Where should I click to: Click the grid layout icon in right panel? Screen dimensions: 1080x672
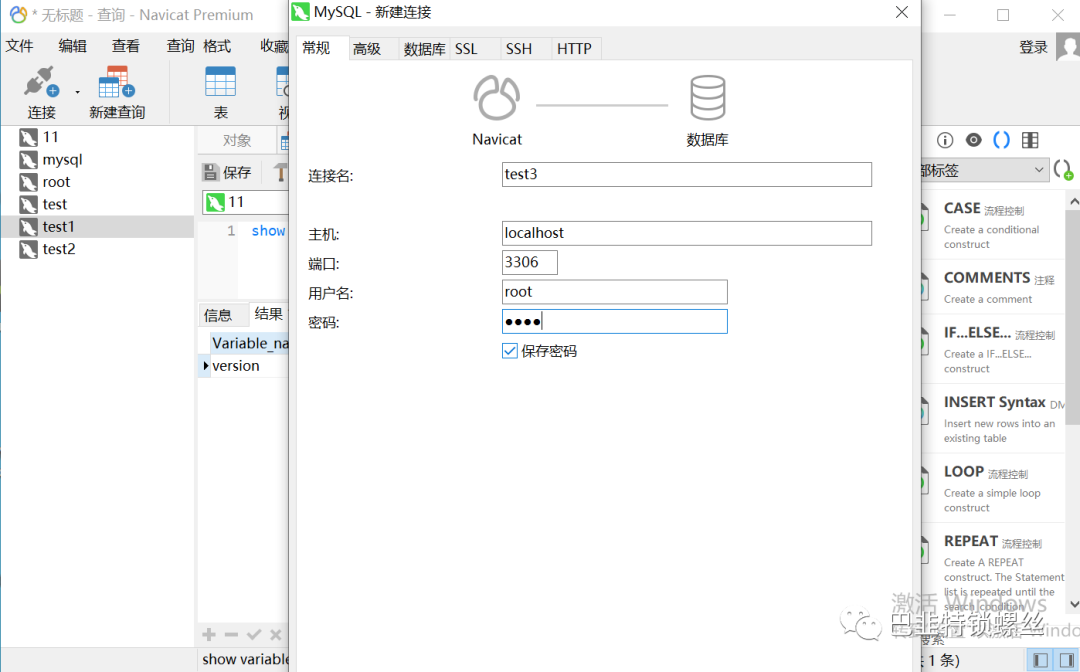(x=1030, y=140)
